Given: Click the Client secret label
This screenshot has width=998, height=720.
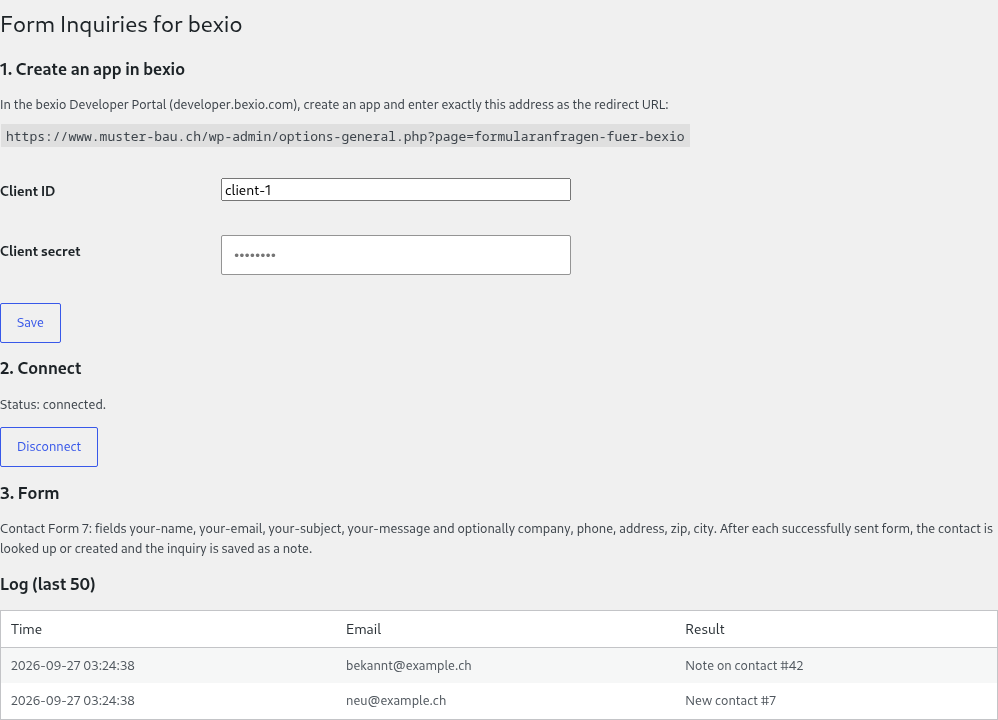Looking at the screenshot, I should click(40, 251).
